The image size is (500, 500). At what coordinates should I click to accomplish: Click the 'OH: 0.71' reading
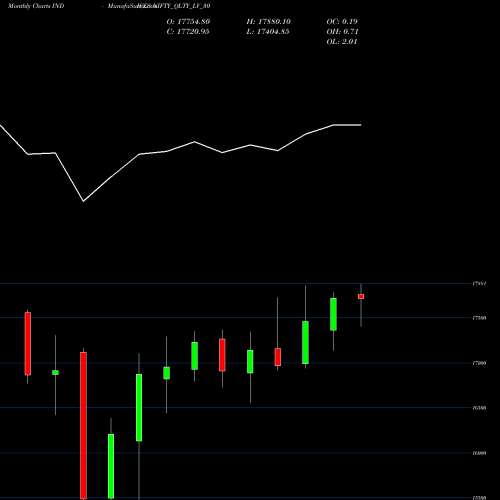(x=342, y=32)
